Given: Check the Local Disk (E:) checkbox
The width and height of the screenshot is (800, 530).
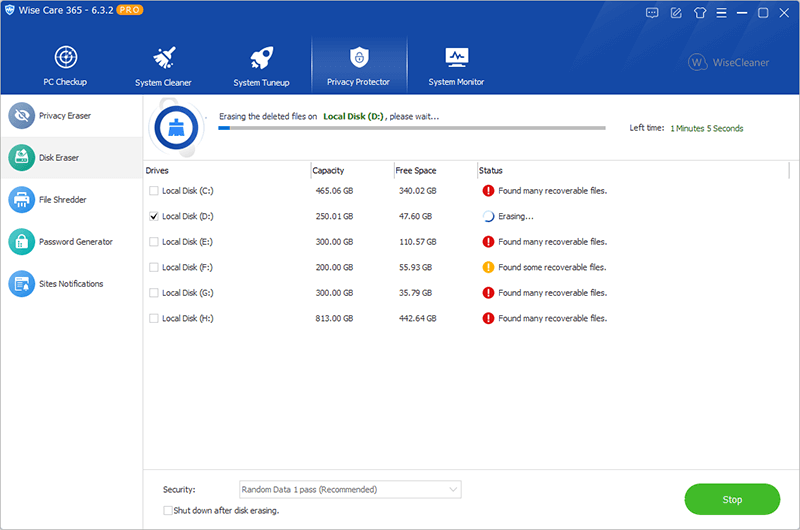Looking at the screenshot, I should (x=154, y=242).
